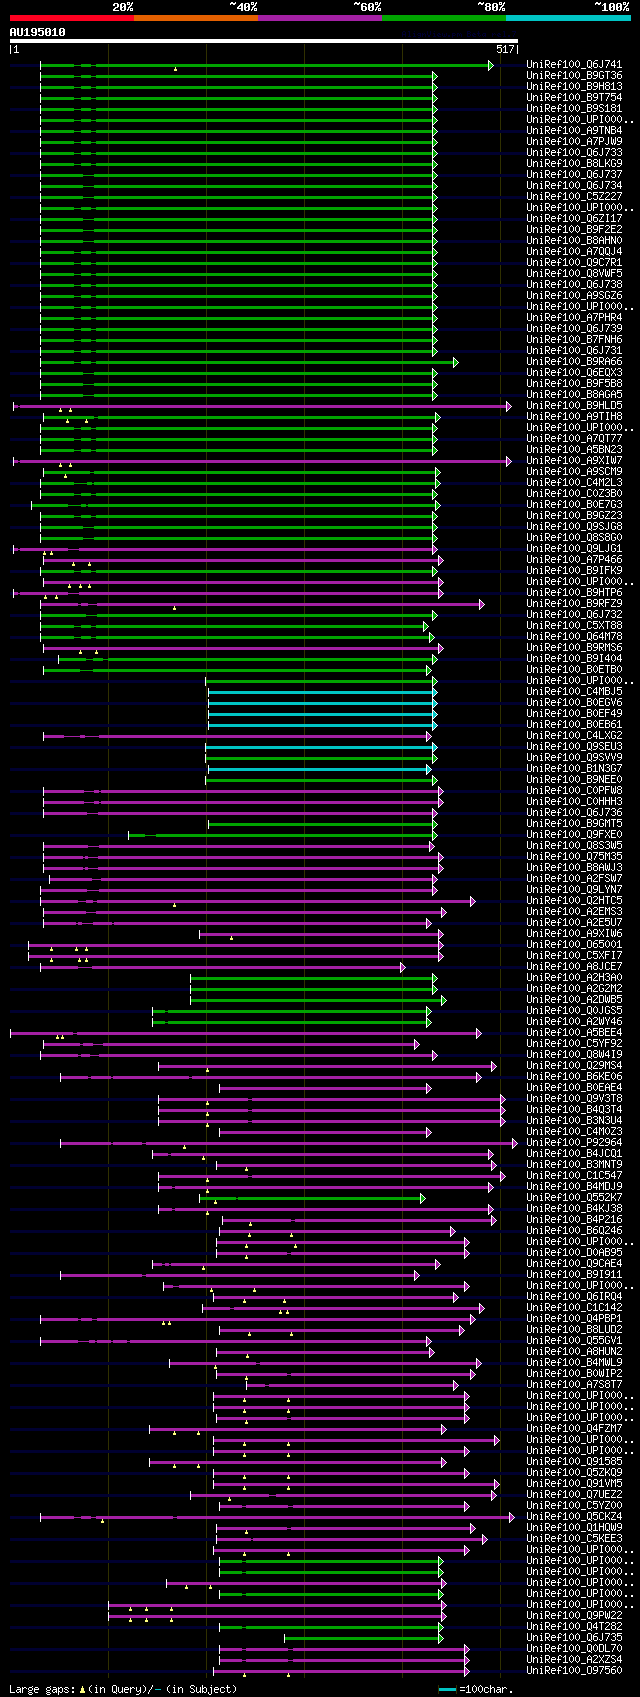Click the red ~20% identity legend bar
Screen dimensions: 640x1697
[71, 18]
